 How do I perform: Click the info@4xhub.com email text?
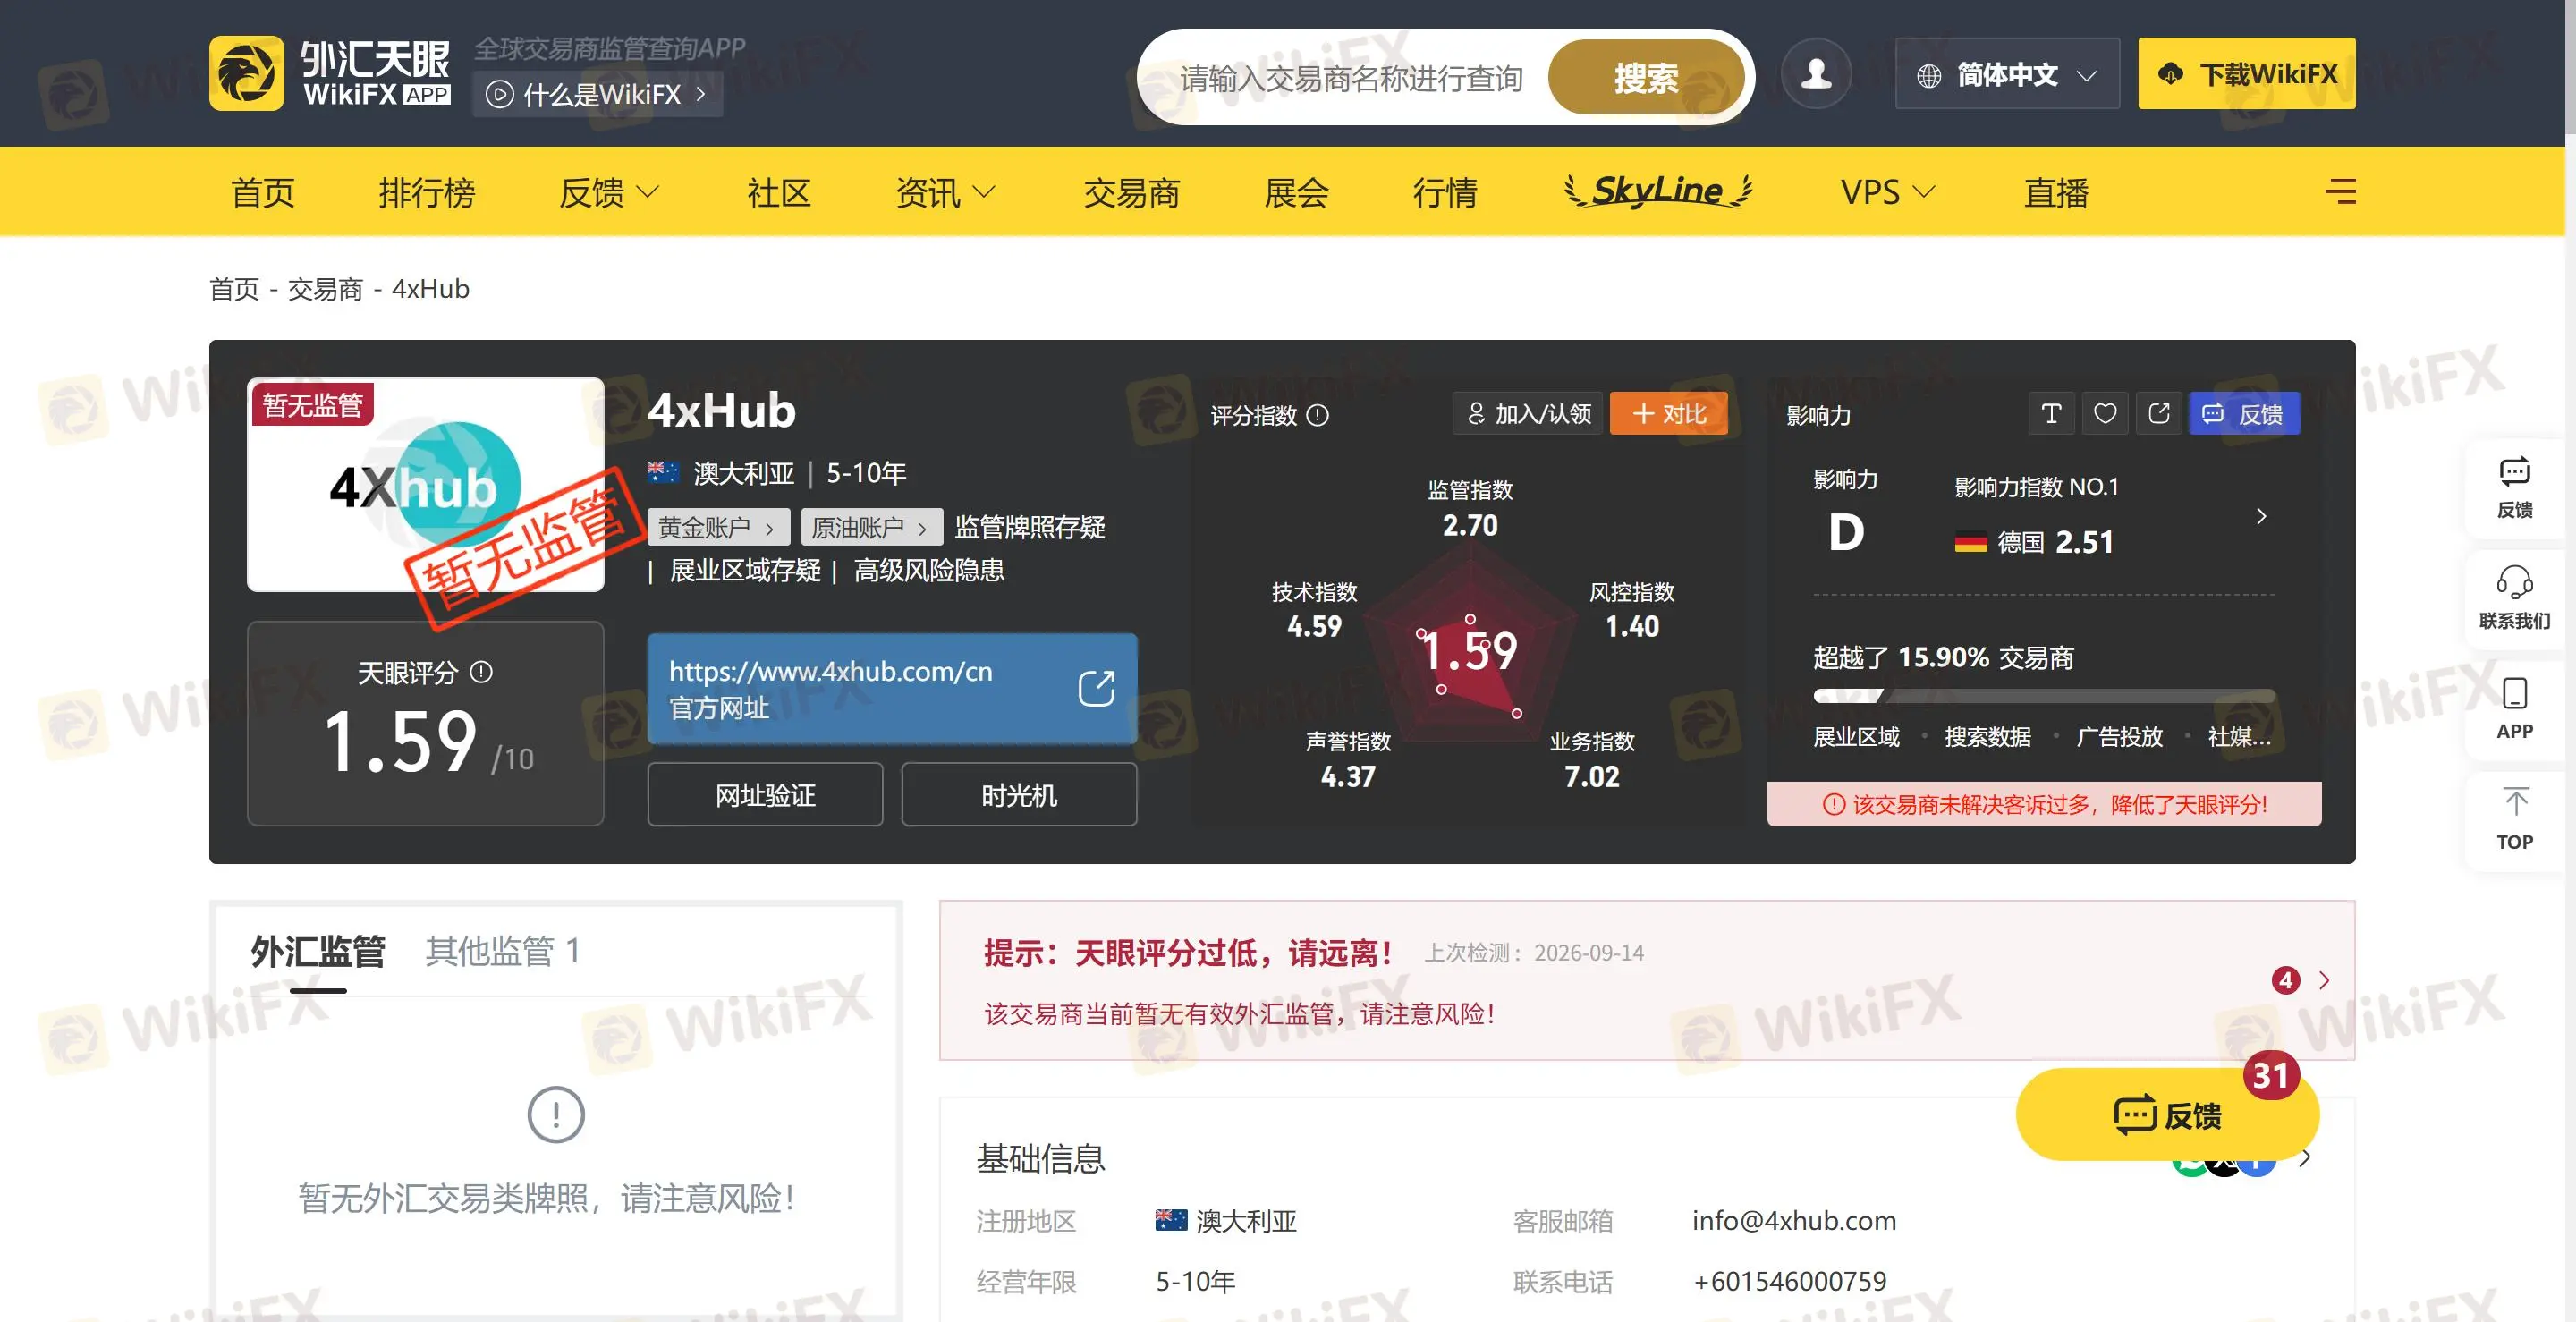pos(1794,1221)
